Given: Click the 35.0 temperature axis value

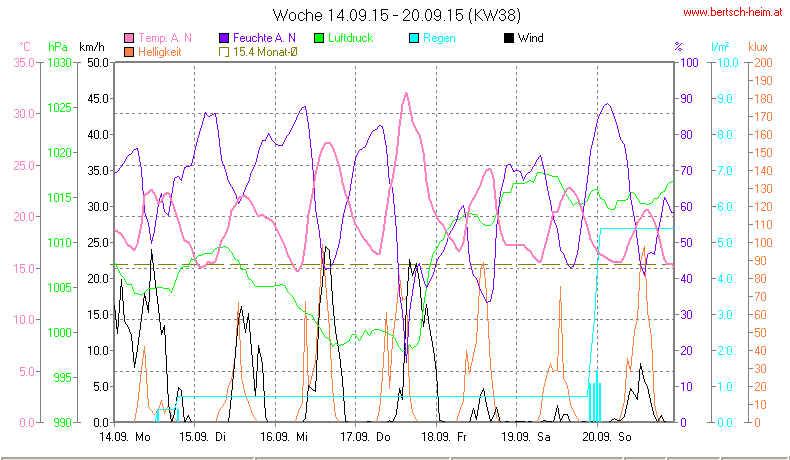Looking at the screenshot, I should coord(24,63).
